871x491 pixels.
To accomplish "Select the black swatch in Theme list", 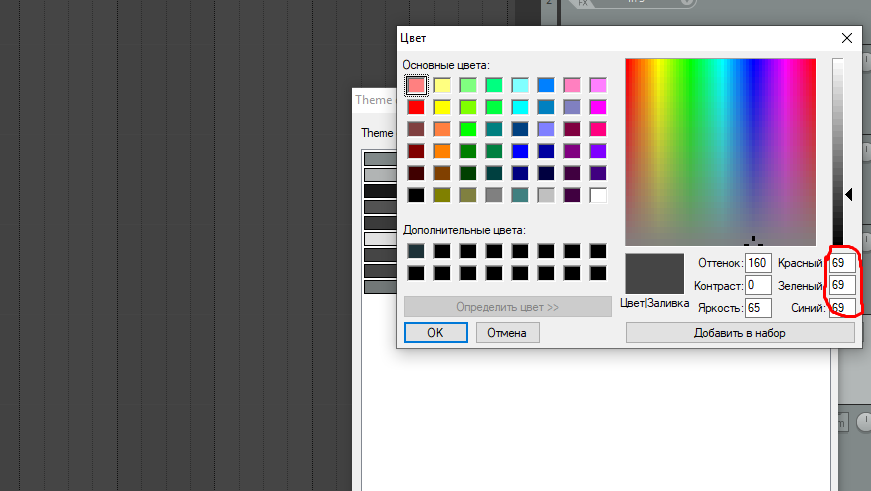I will point(381,191).
